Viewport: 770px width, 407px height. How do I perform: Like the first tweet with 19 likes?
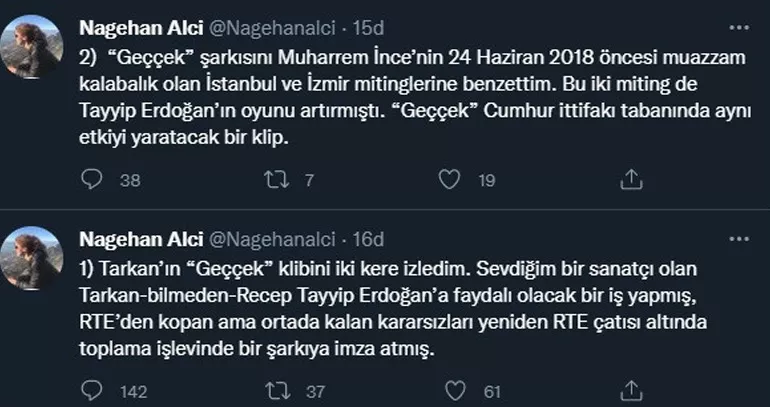click(451, 179)
